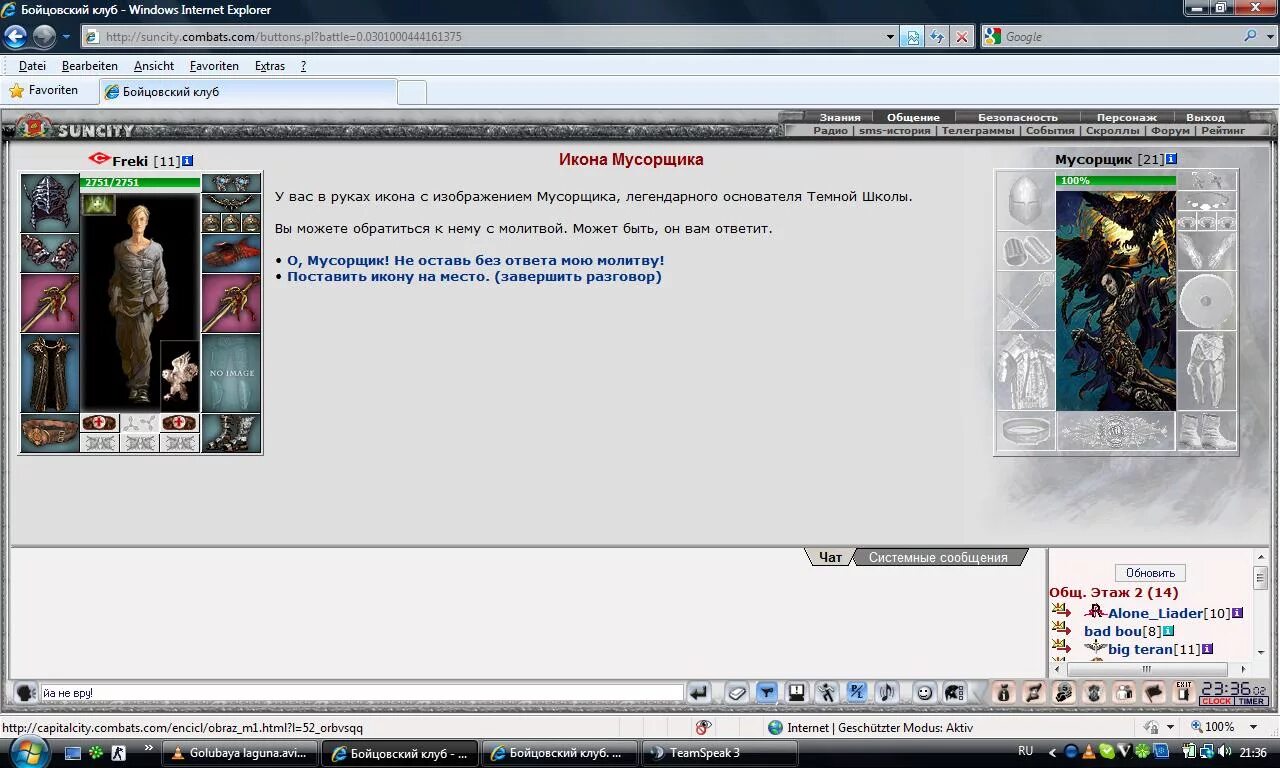This screenshot has width=1280, height=768.
Task: Open the Телеграммы link
Action: (x=978, y=130)
